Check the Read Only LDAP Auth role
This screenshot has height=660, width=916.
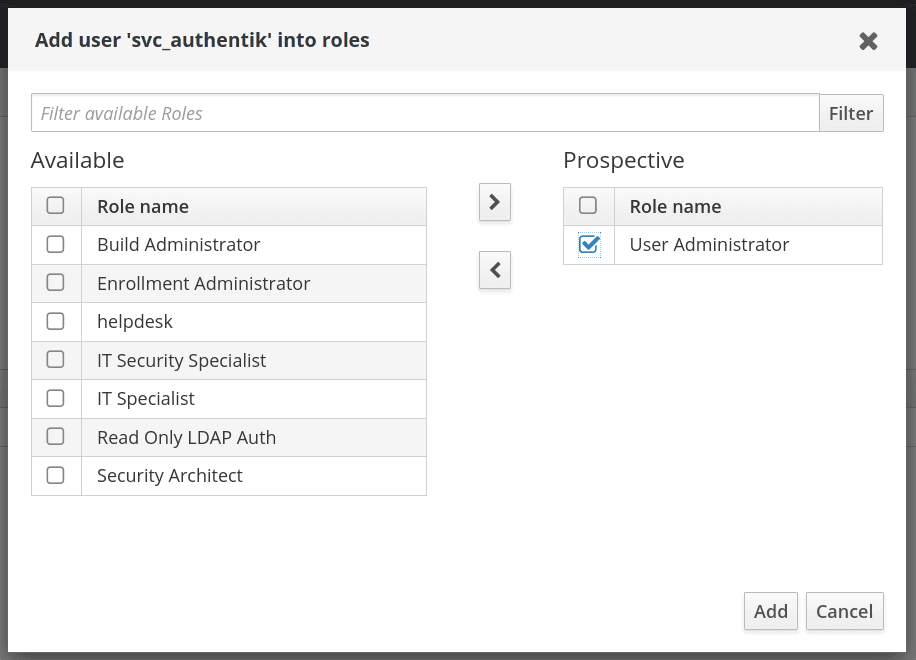[56, 437]
